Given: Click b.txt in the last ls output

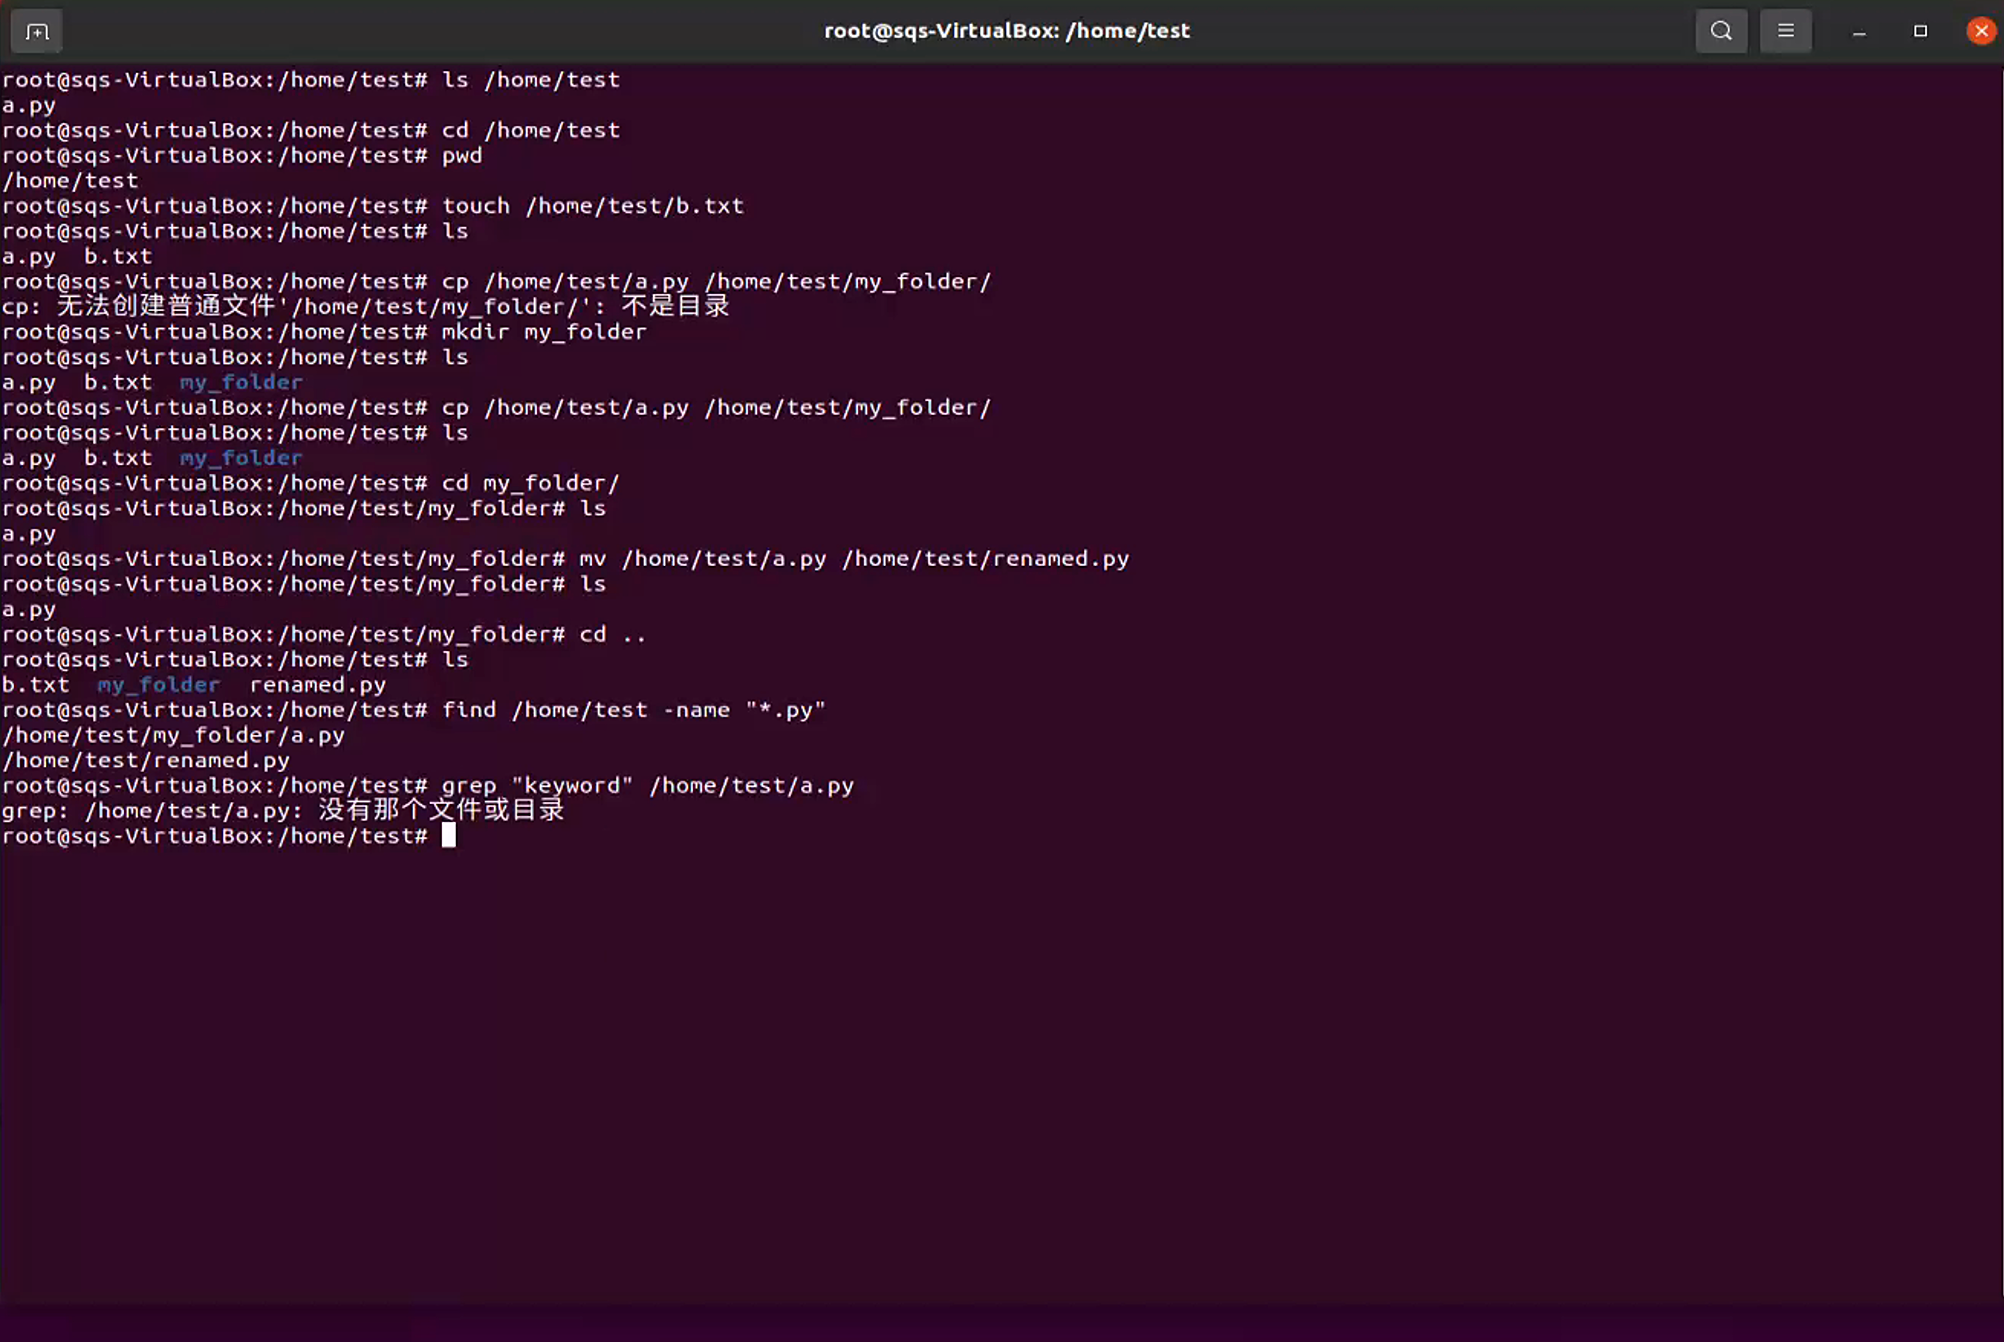Looking at the screenshot, I should 36,685.
